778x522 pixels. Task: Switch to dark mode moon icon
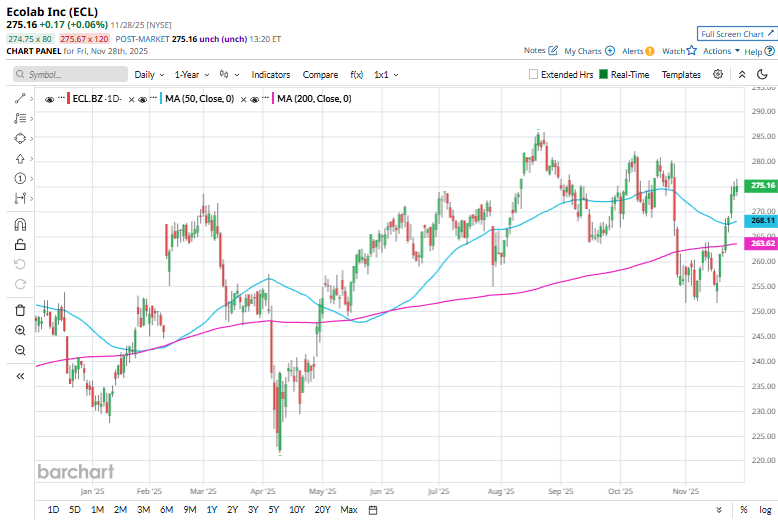762,74
